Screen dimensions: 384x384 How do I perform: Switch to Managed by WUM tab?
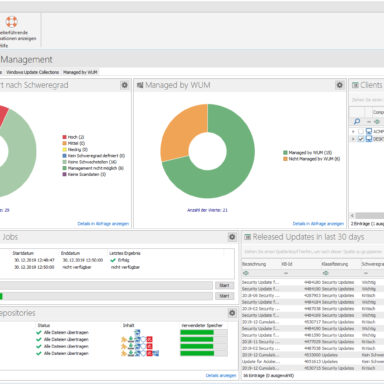click(x=80, y=72)
